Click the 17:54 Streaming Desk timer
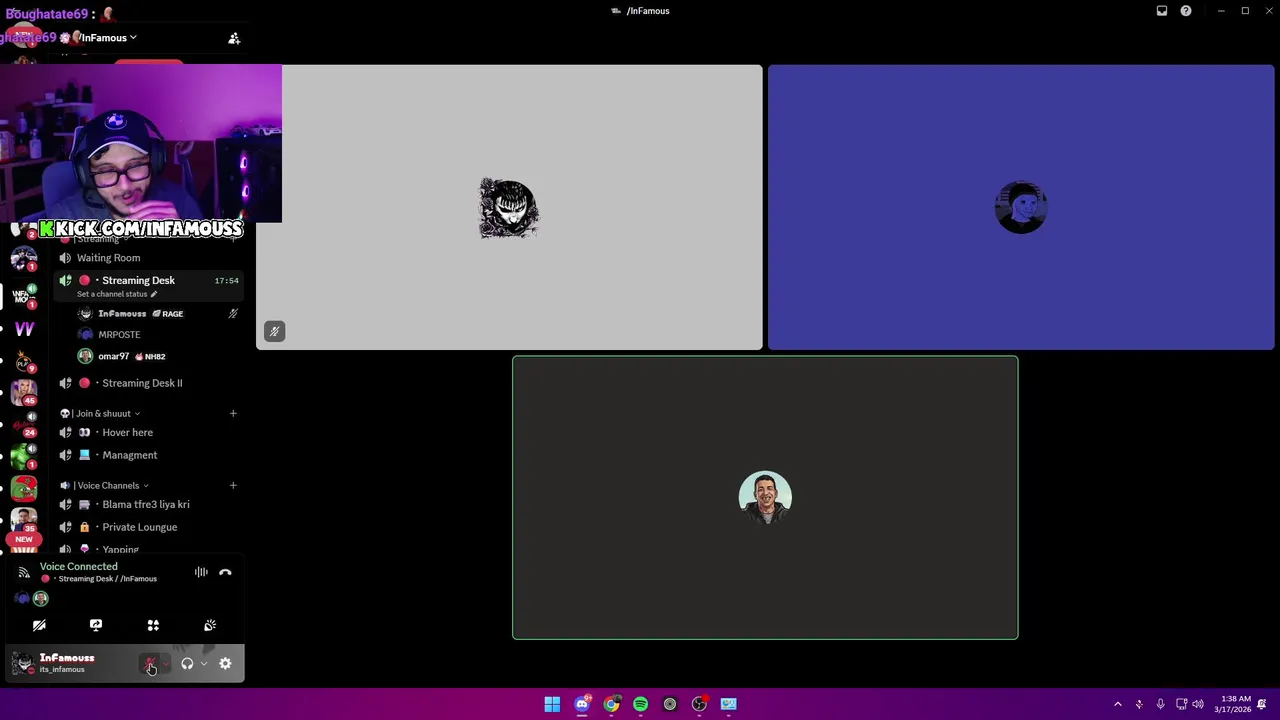Image resolution: width=1280 pixels, height=720 pixels. 226,281
